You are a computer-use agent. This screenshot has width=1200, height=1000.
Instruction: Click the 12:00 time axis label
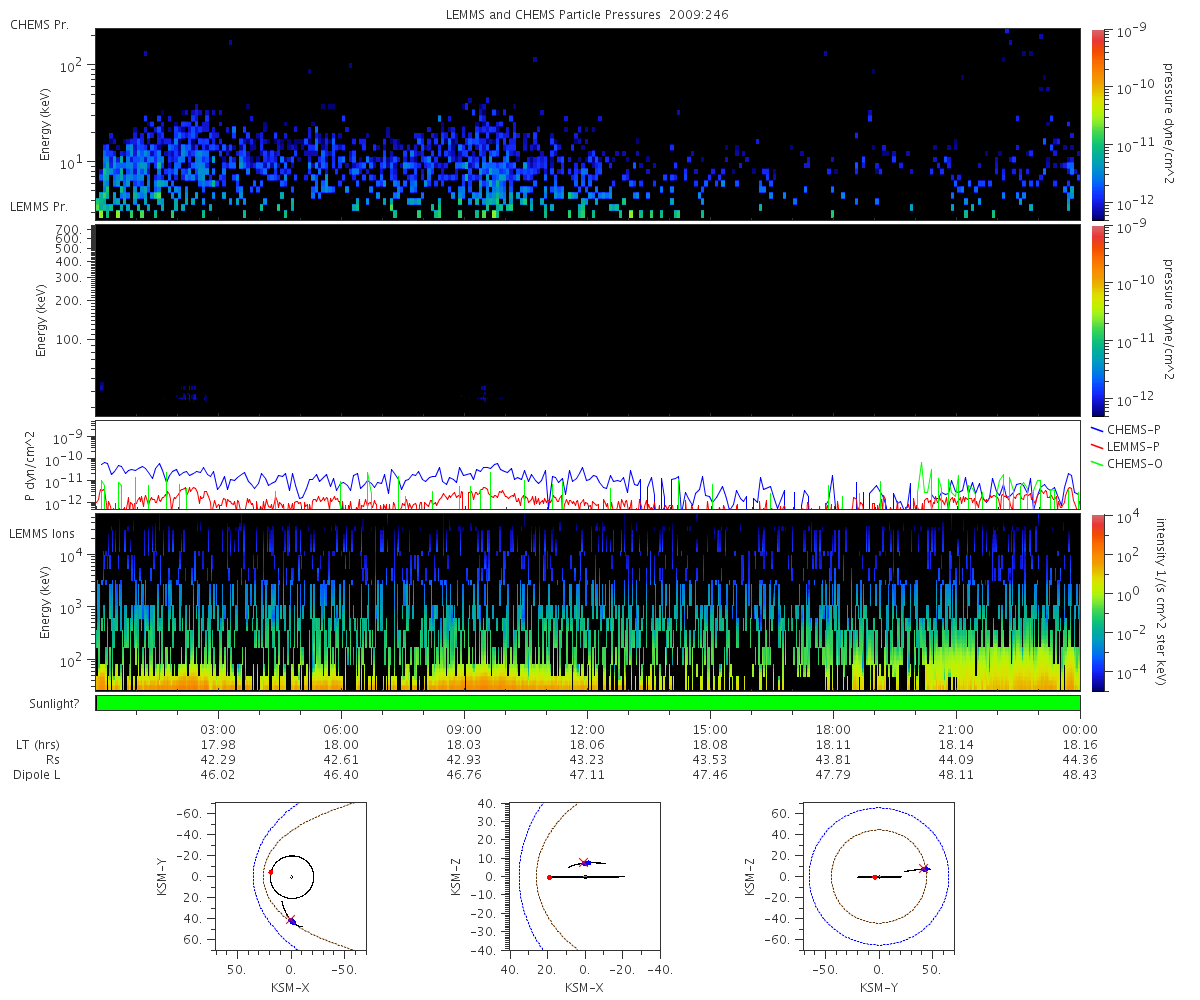point(587,730)
